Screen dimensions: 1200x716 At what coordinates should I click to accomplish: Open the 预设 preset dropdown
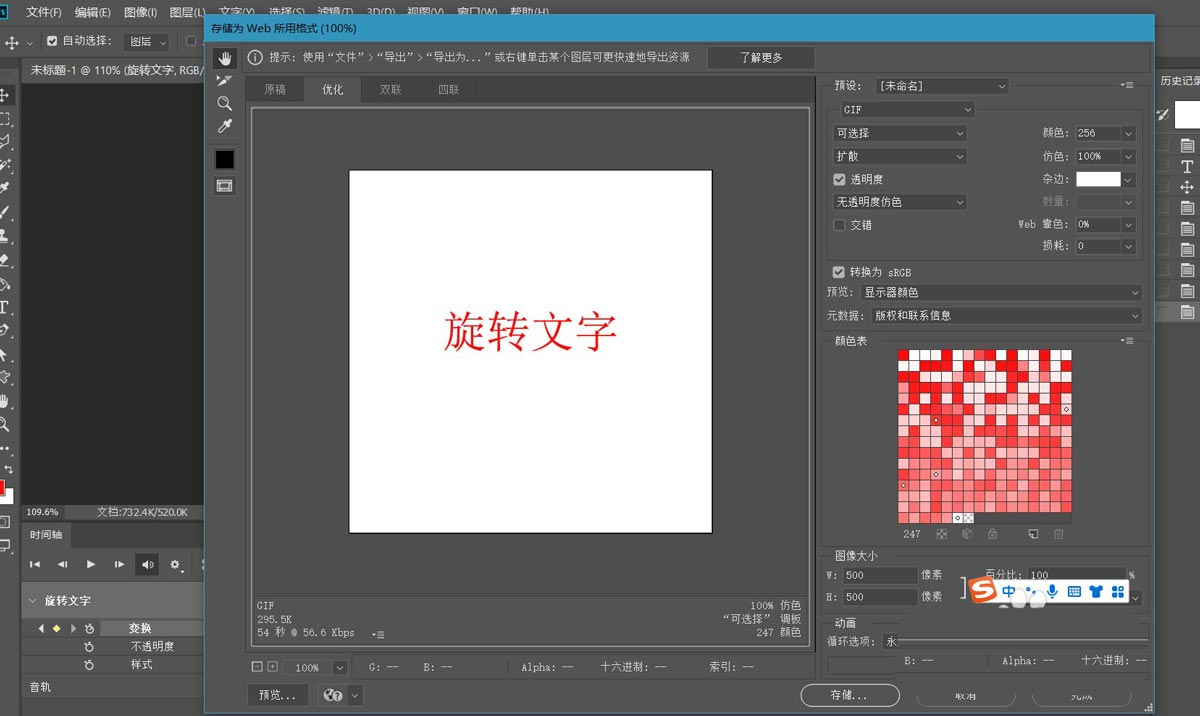coord(940,85)
